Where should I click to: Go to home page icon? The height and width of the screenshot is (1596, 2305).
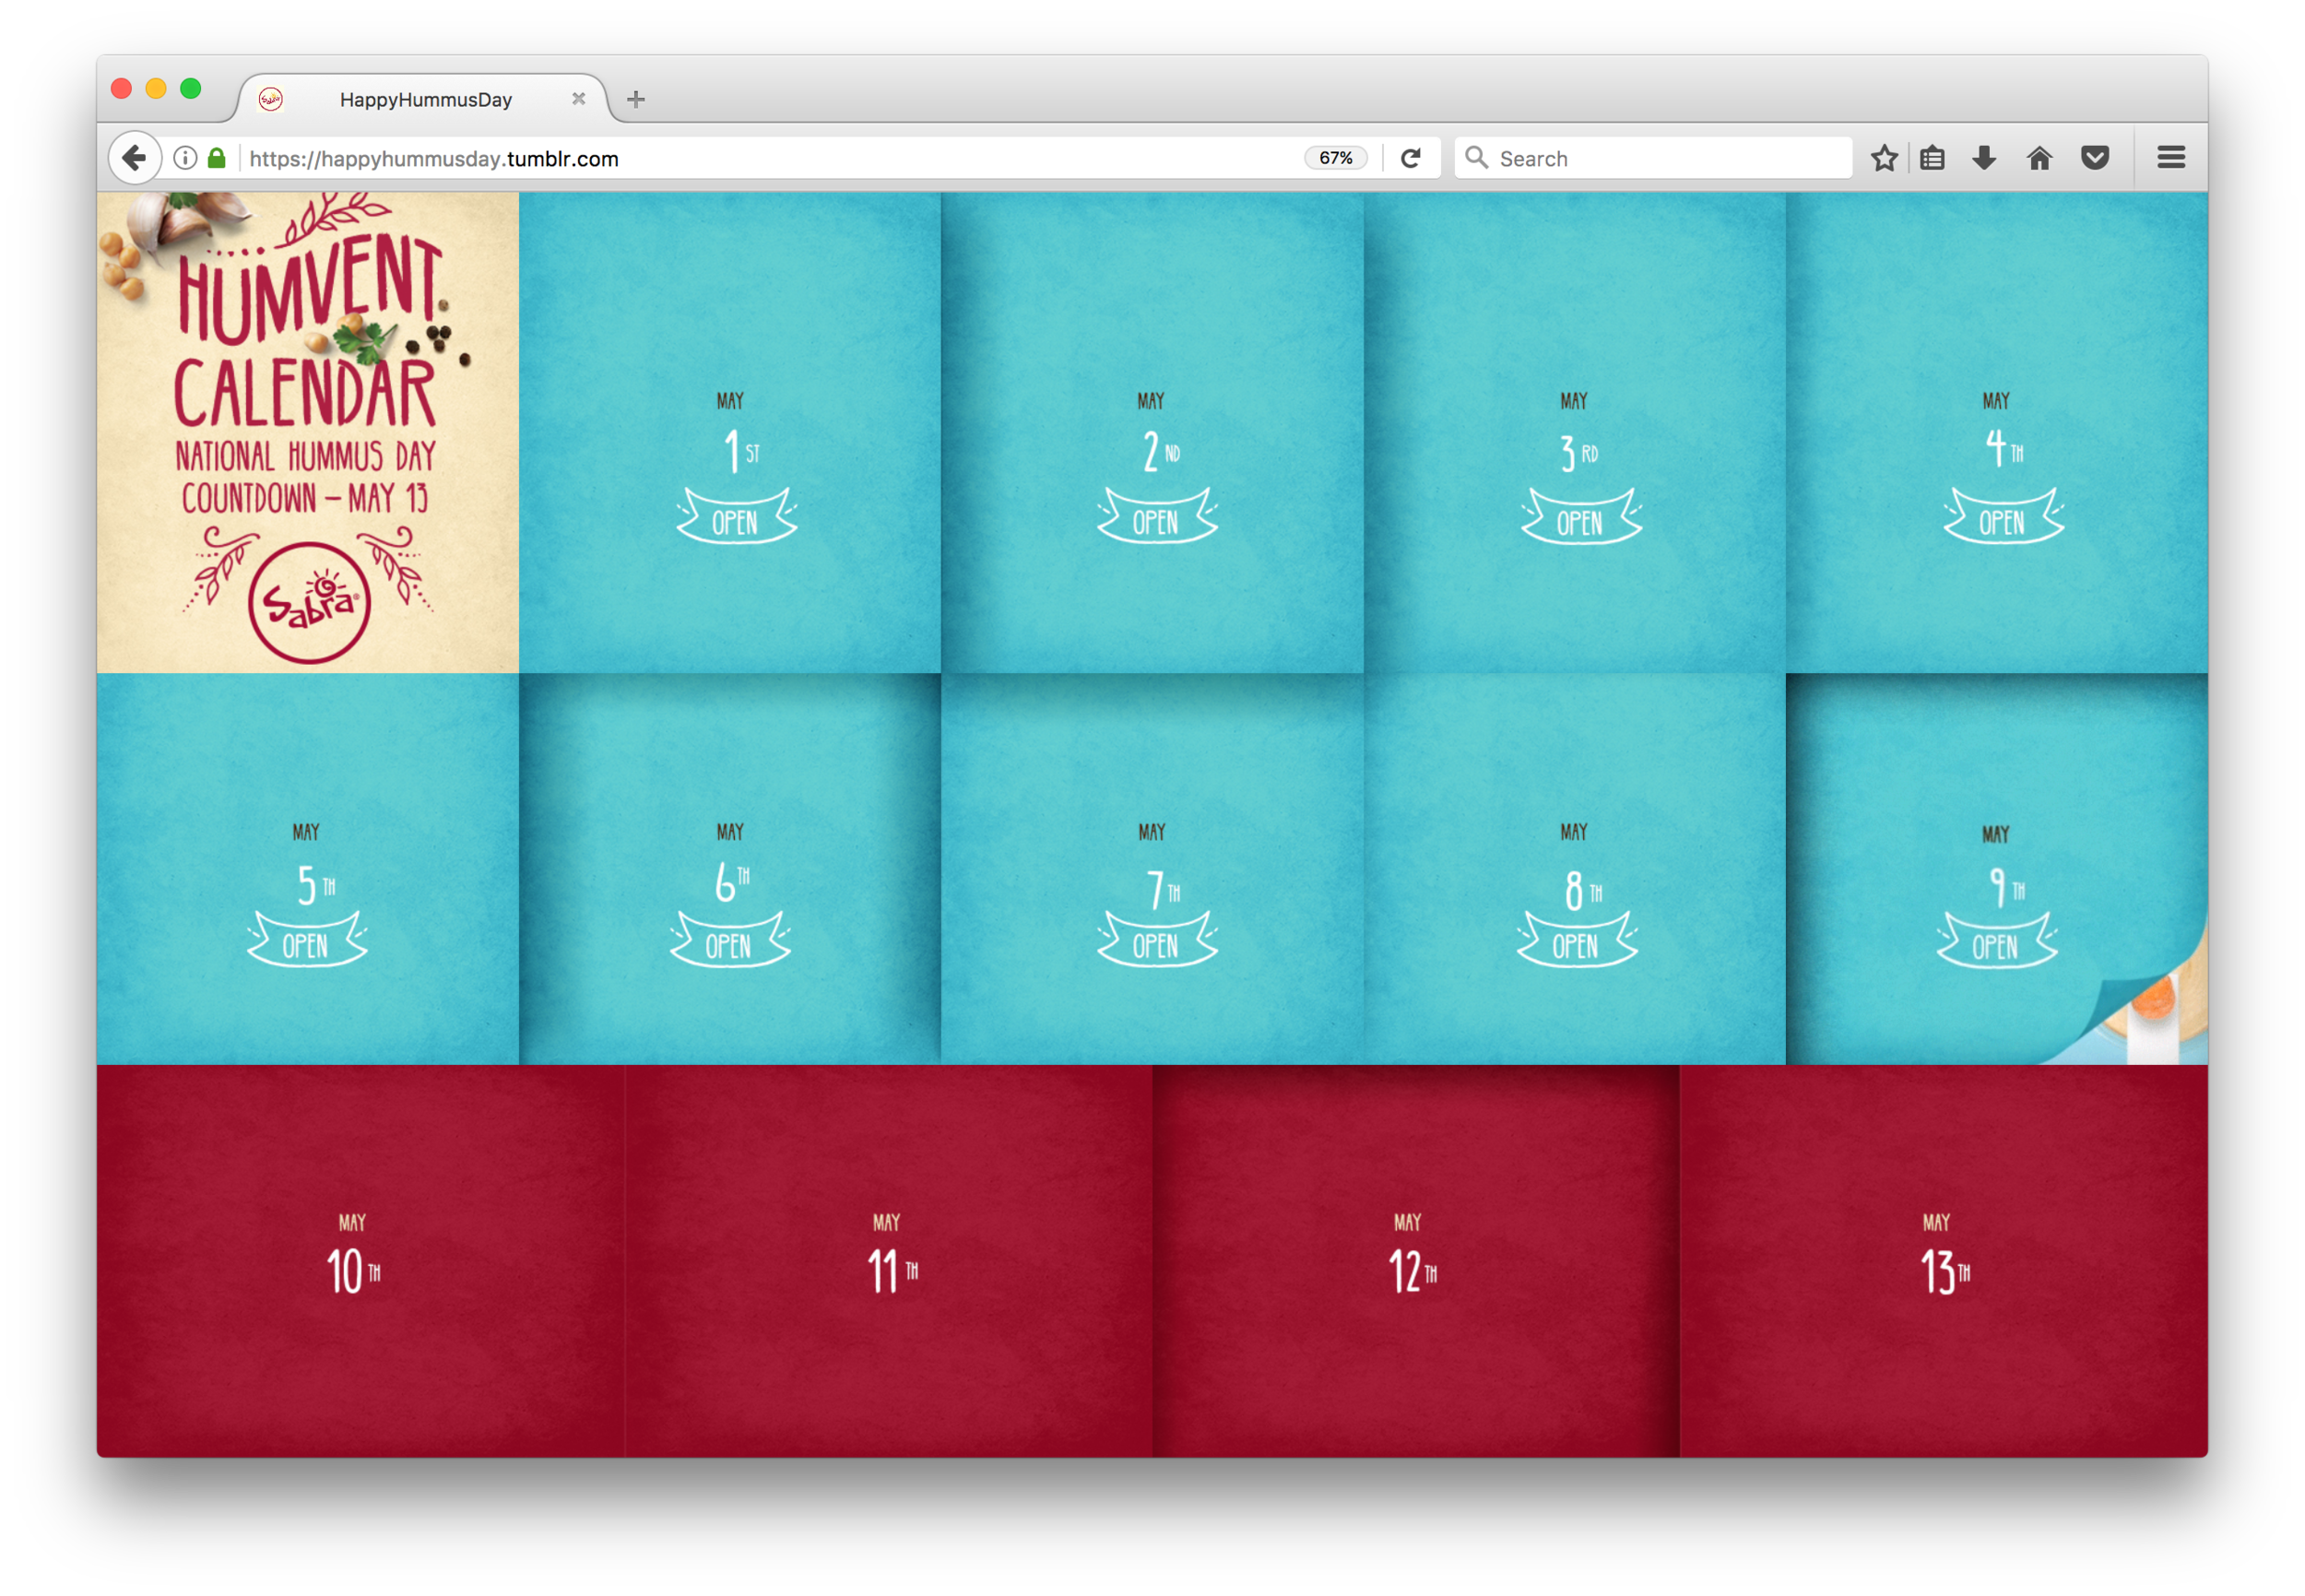[x=2039, y=158]
